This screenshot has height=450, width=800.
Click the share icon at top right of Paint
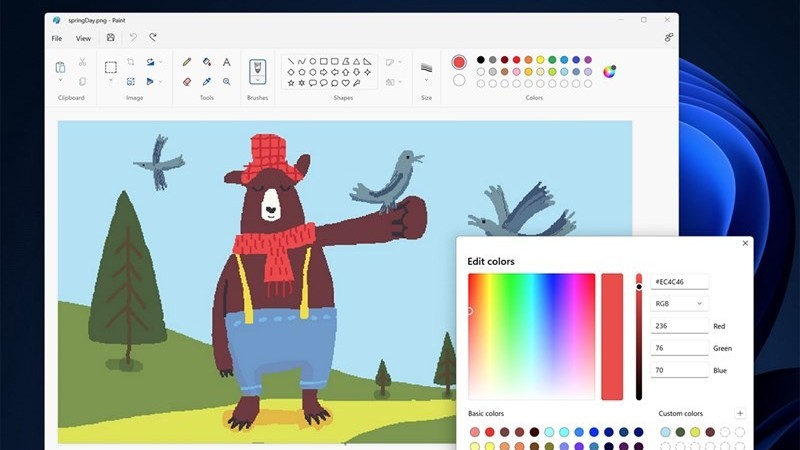668,37
